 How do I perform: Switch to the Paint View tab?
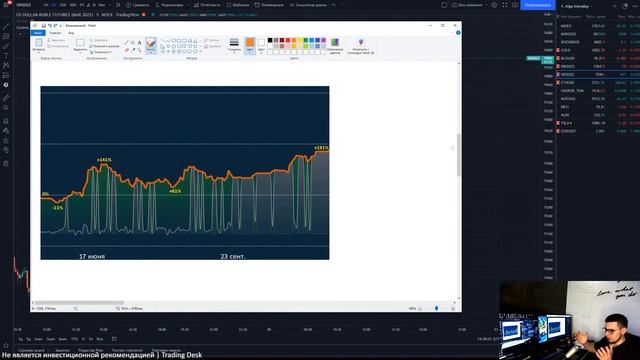71,33
